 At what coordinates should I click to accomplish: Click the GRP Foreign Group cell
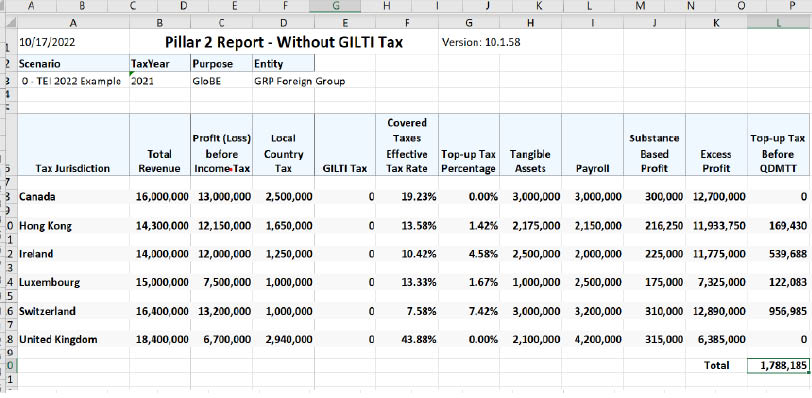pos(299,81)
